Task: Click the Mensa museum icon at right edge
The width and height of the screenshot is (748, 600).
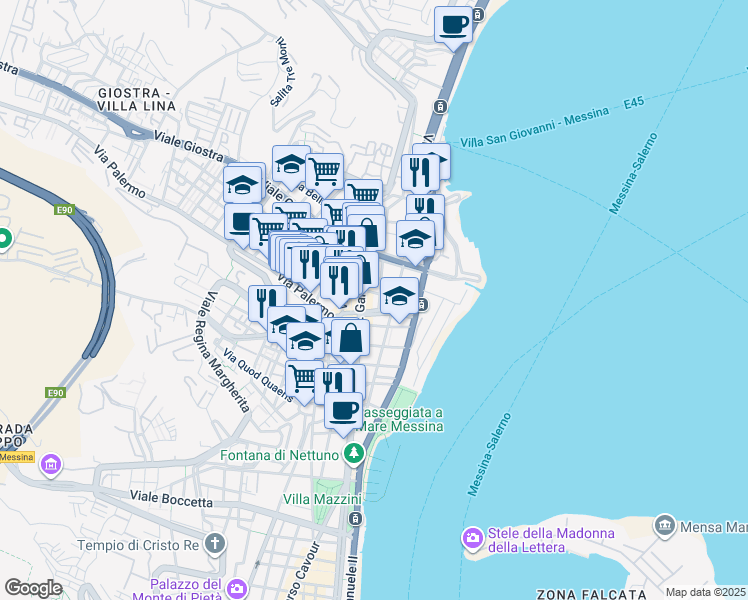Action: coord(665,526)
